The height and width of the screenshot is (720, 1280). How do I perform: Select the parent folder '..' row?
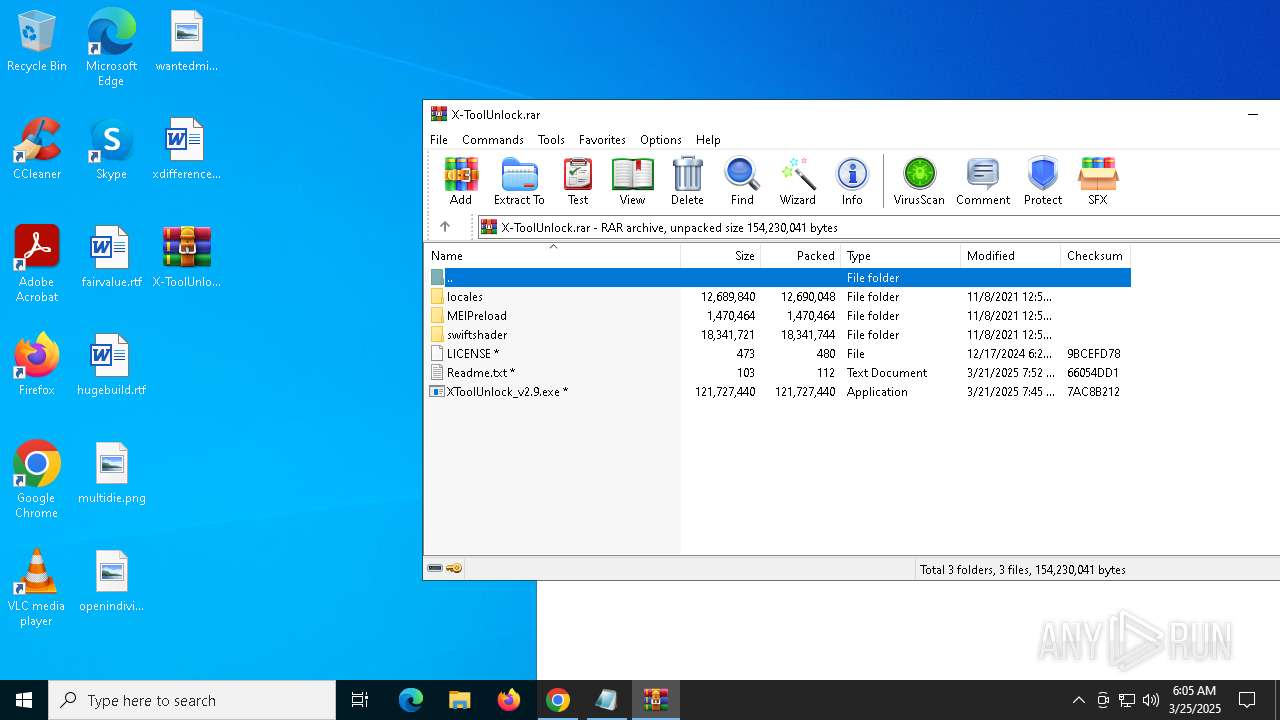778,278
